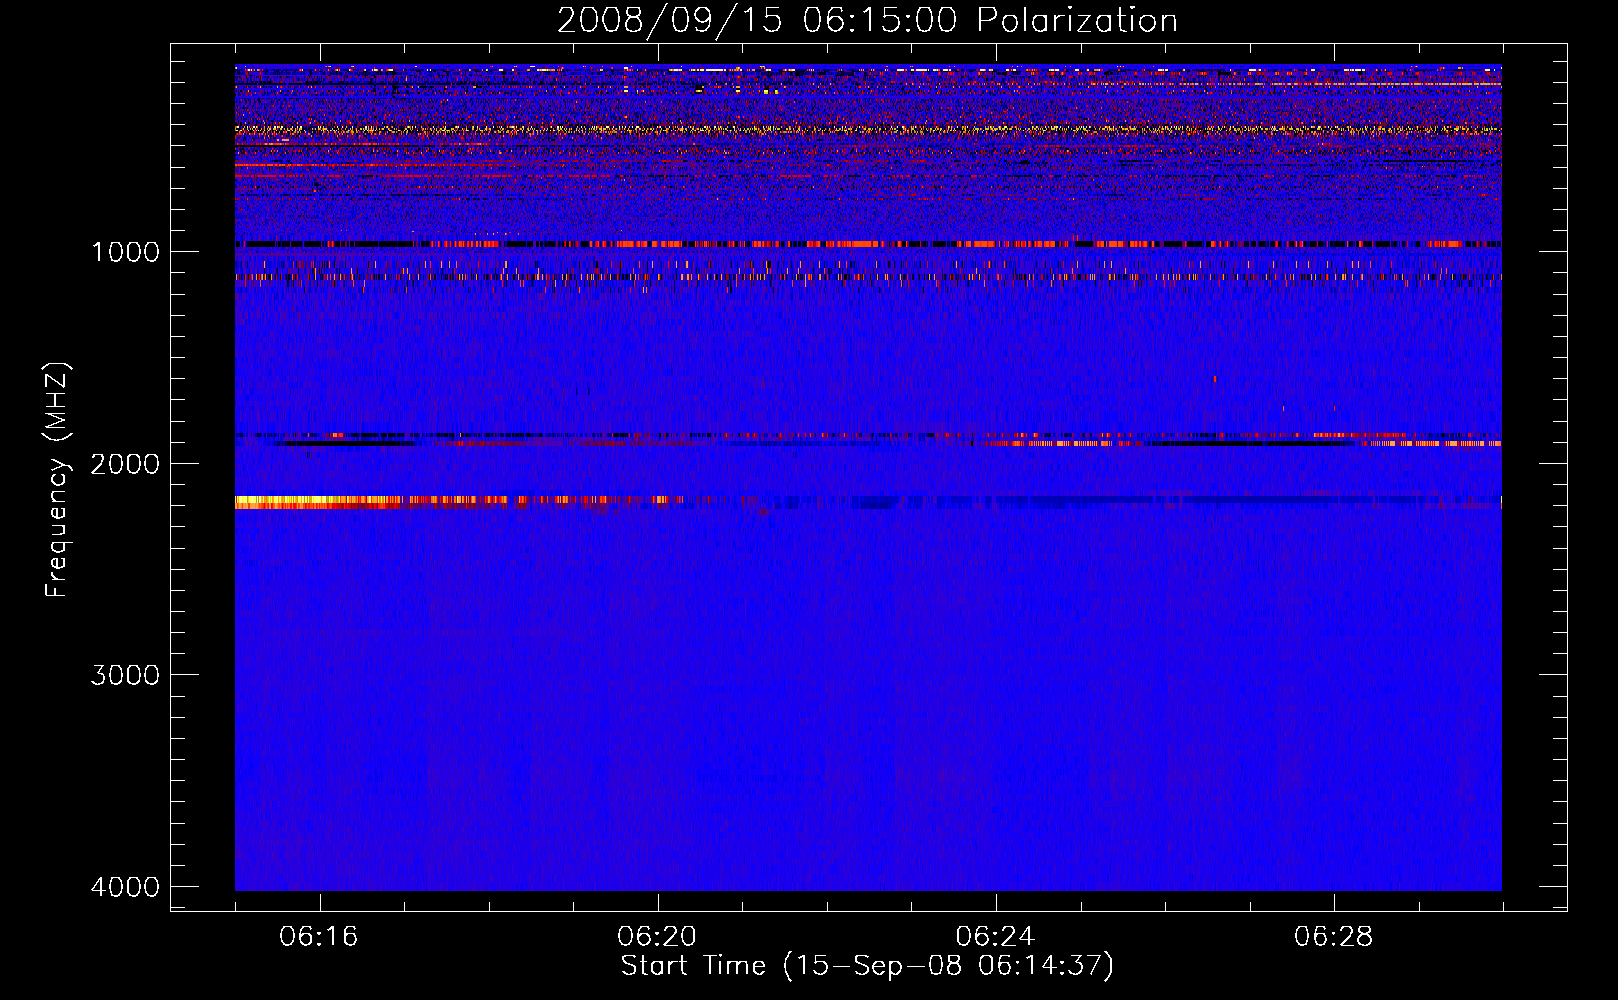Select the 06:28 time tick label
The height and width of the screenshot is (1000, 1618).
(1333, 937)
